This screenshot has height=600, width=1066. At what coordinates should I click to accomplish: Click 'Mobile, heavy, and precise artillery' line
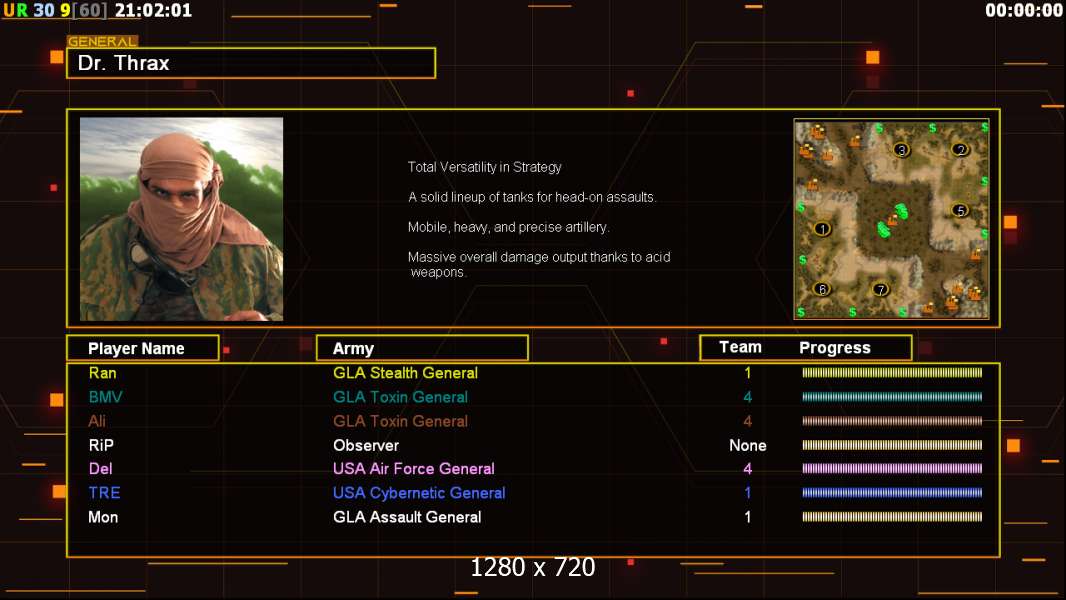[x=509, y=227]
